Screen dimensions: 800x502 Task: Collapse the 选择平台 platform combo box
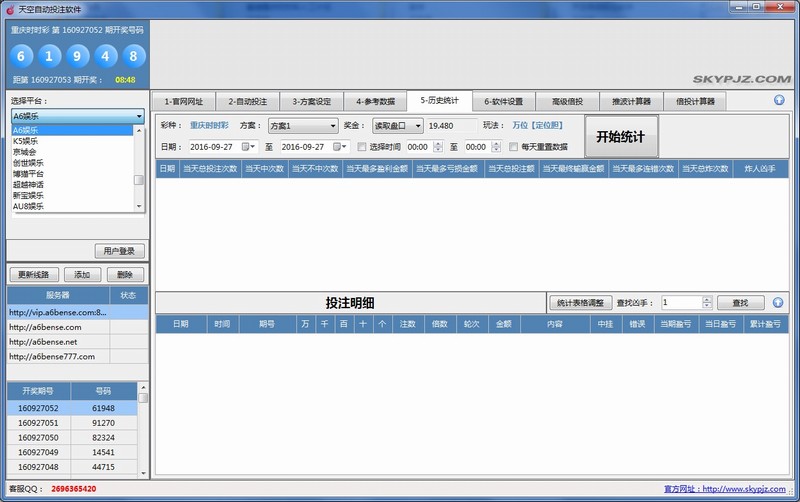tap(139, 116)
